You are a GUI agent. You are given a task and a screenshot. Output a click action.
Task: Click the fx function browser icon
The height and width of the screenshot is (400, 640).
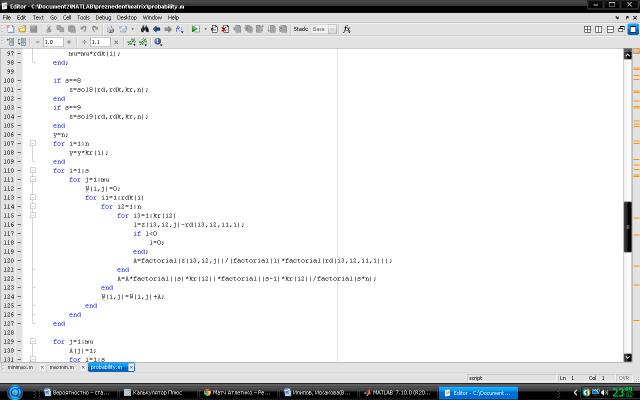click(x=346, y=30)
